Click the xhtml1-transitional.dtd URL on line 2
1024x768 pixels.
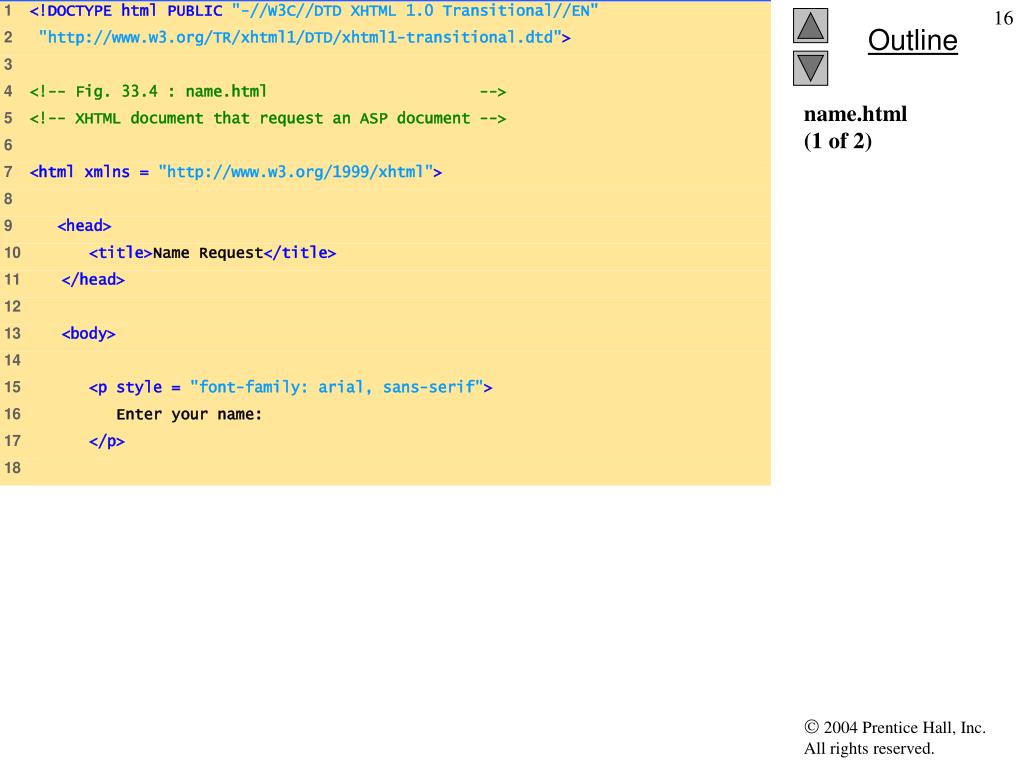coord(304,37)
